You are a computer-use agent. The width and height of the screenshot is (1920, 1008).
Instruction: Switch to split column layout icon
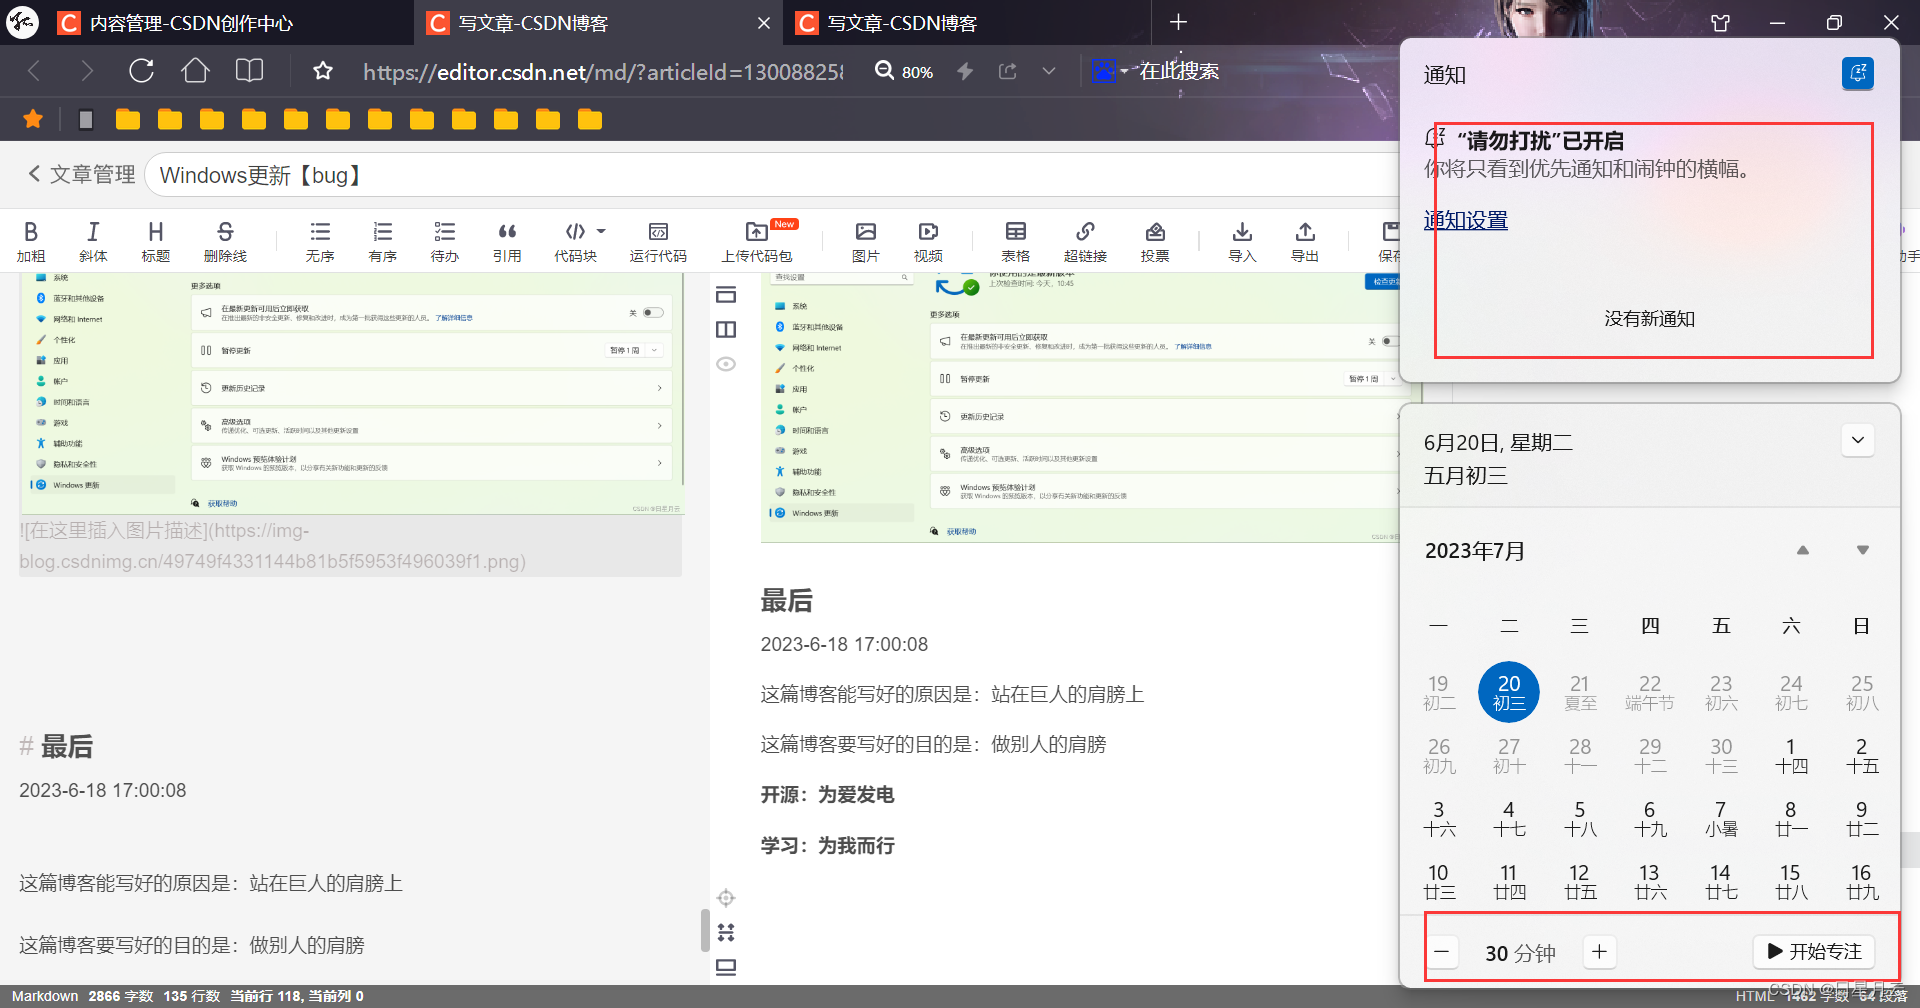(x=726, y=329)
